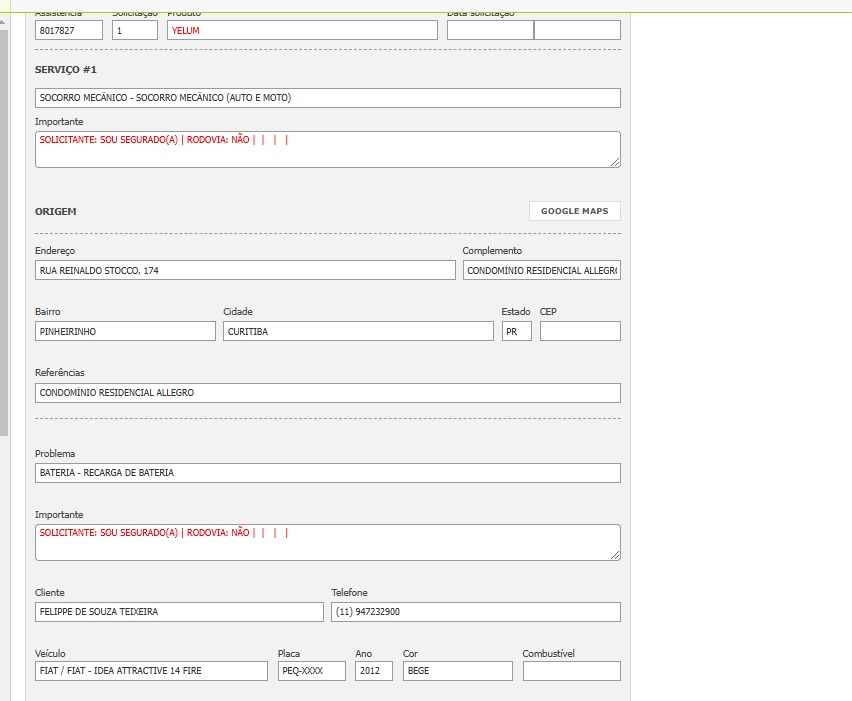Click the vertical scrollbar thumb on left edge
852x701 pixels.
[x=3, y=233]
